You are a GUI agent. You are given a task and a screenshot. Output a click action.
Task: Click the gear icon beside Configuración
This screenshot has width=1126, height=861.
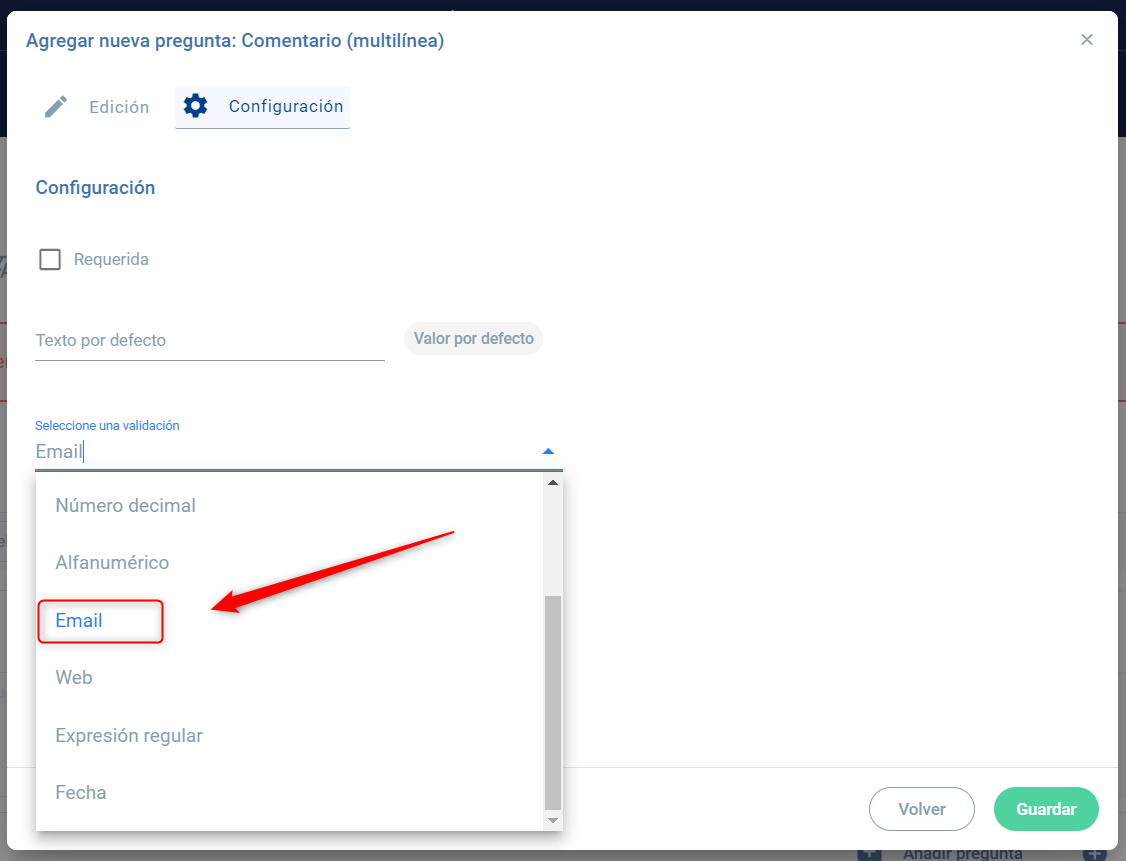(196, 106)
